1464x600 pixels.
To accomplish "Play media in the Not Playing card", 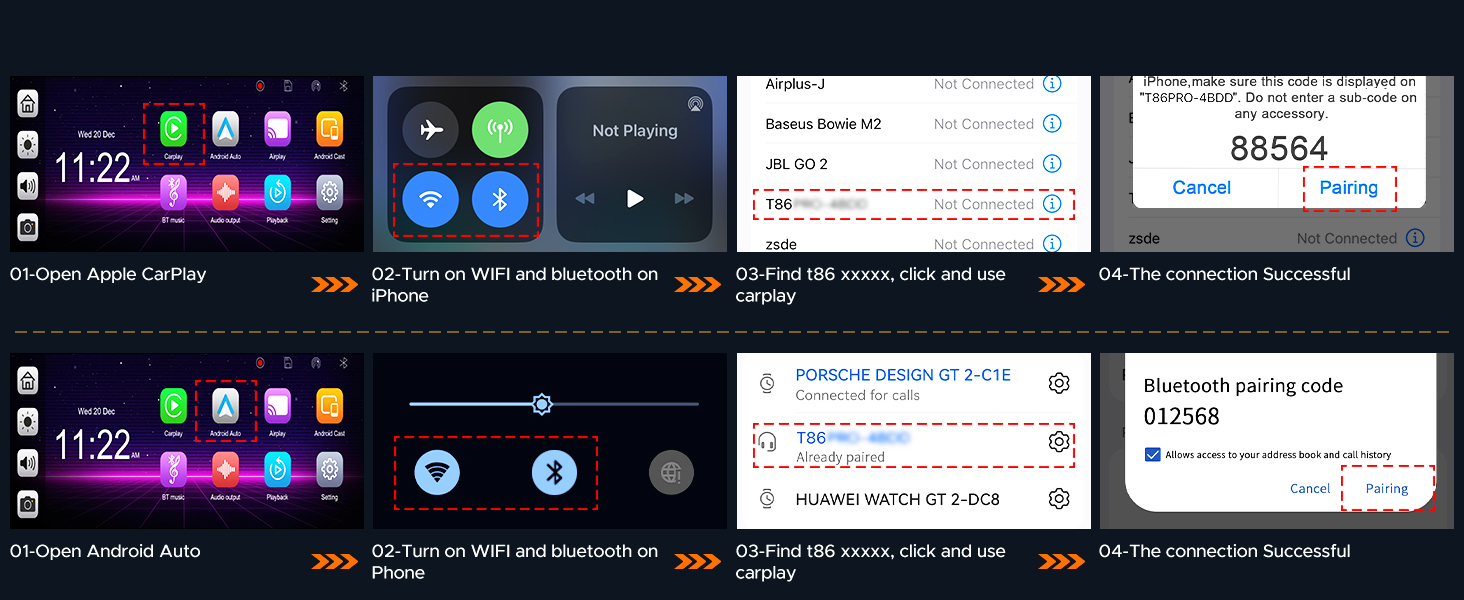I will pyautogui.click(x=635, y=198).
